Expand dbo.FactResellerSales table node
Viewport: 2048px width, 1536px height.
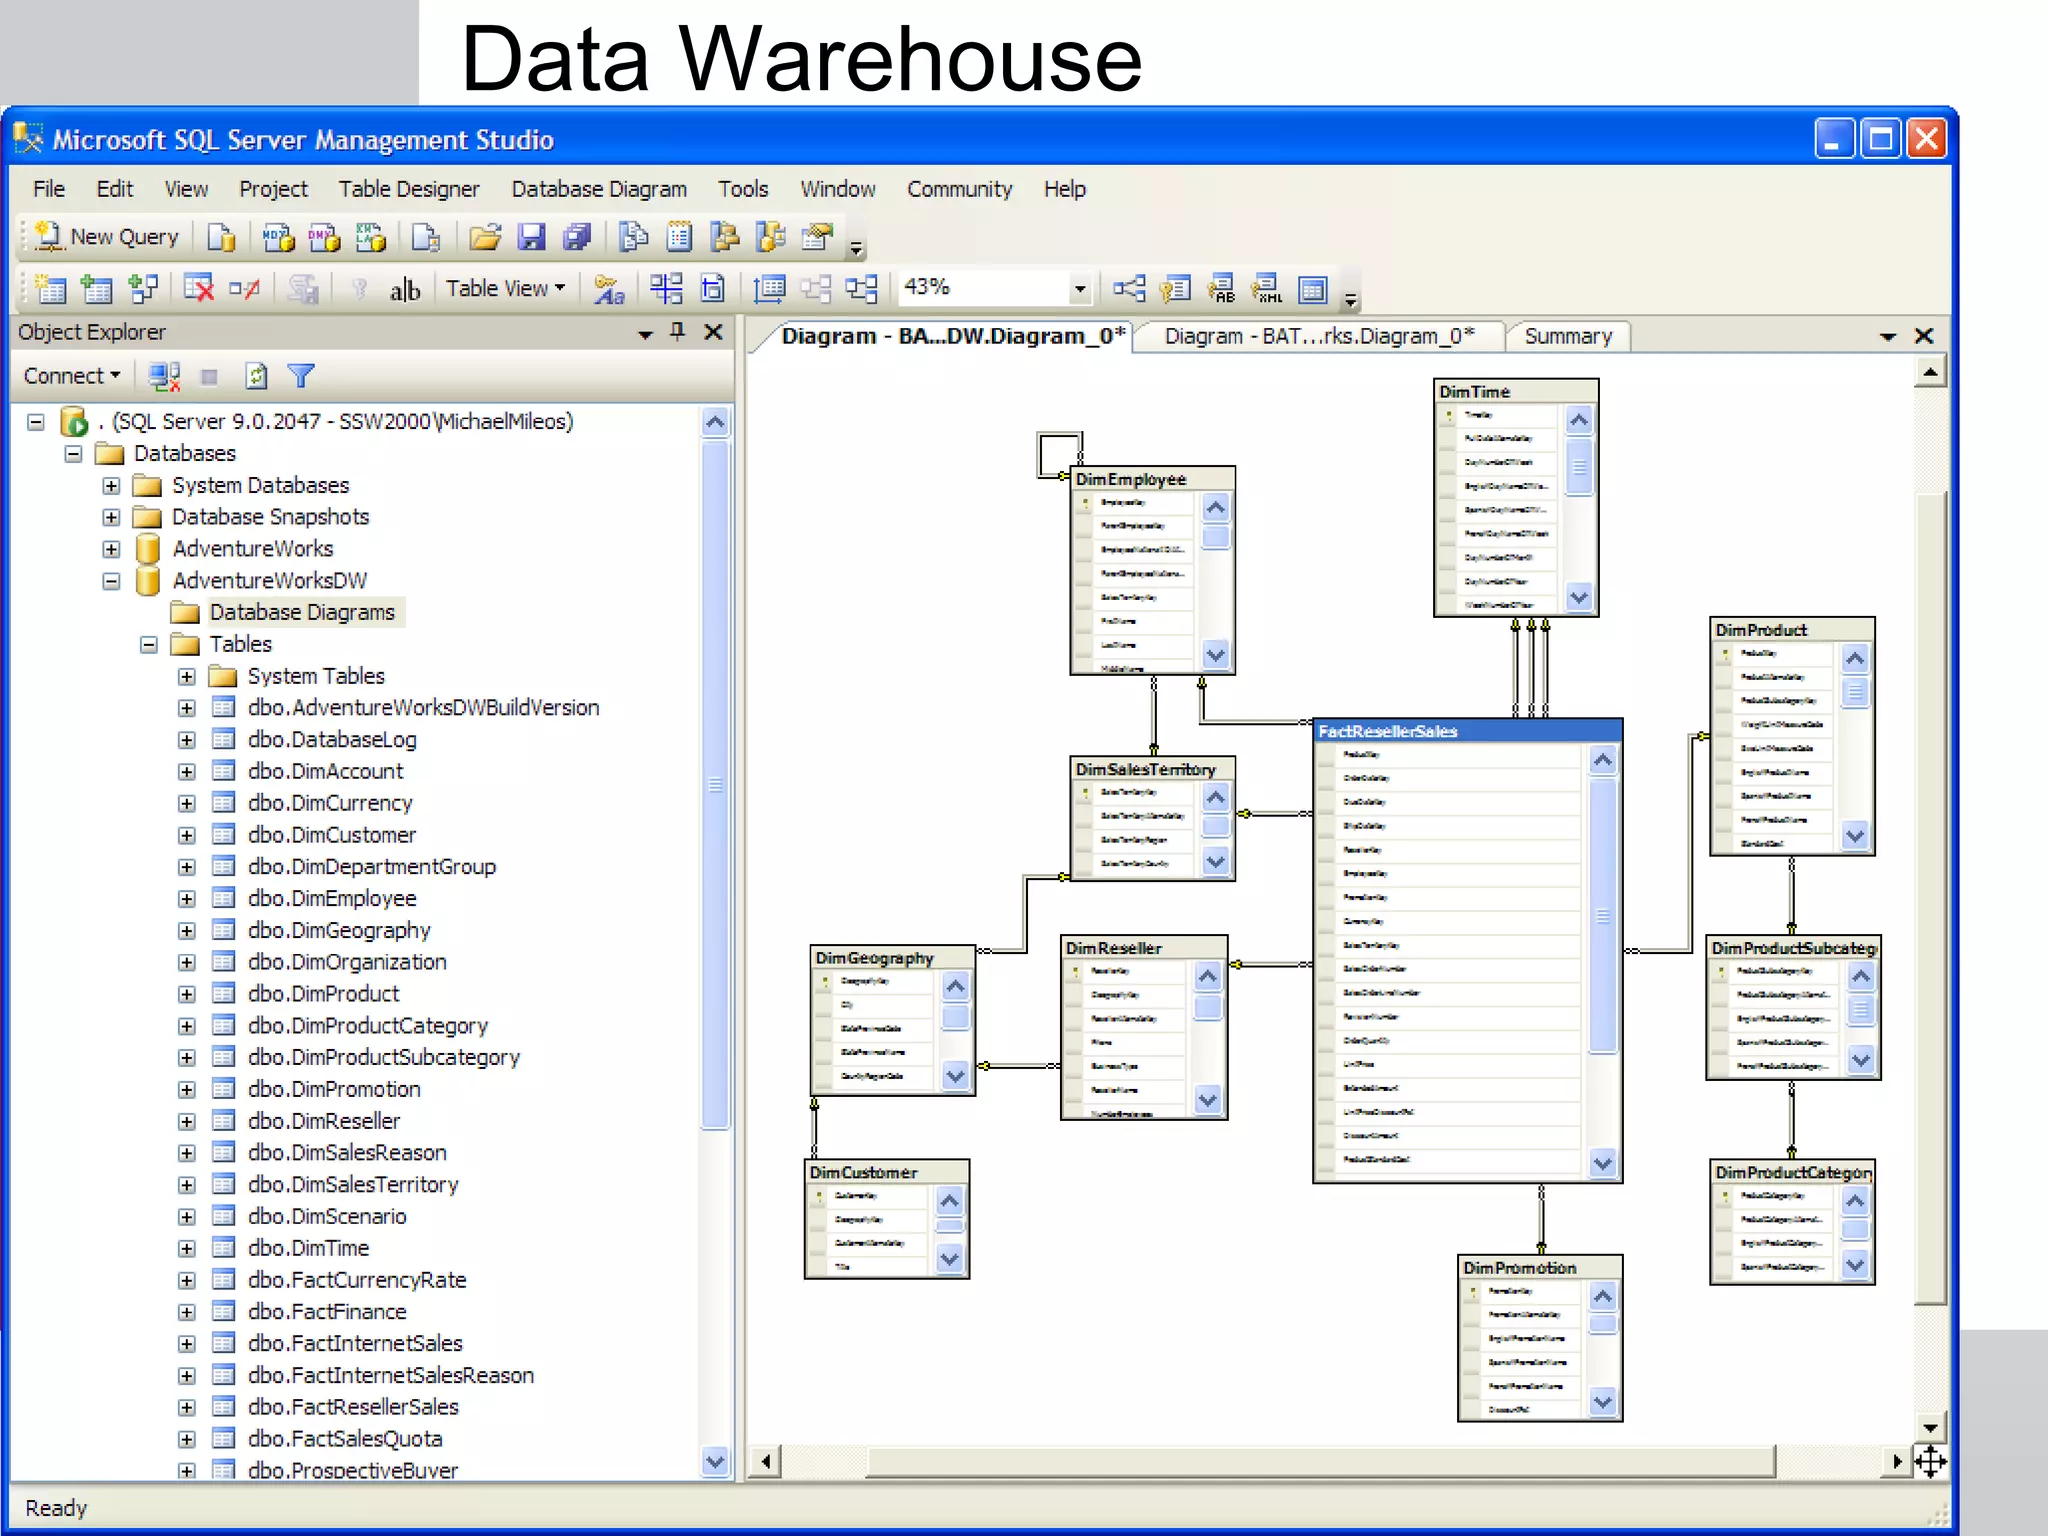click(x=187, y=1407)
